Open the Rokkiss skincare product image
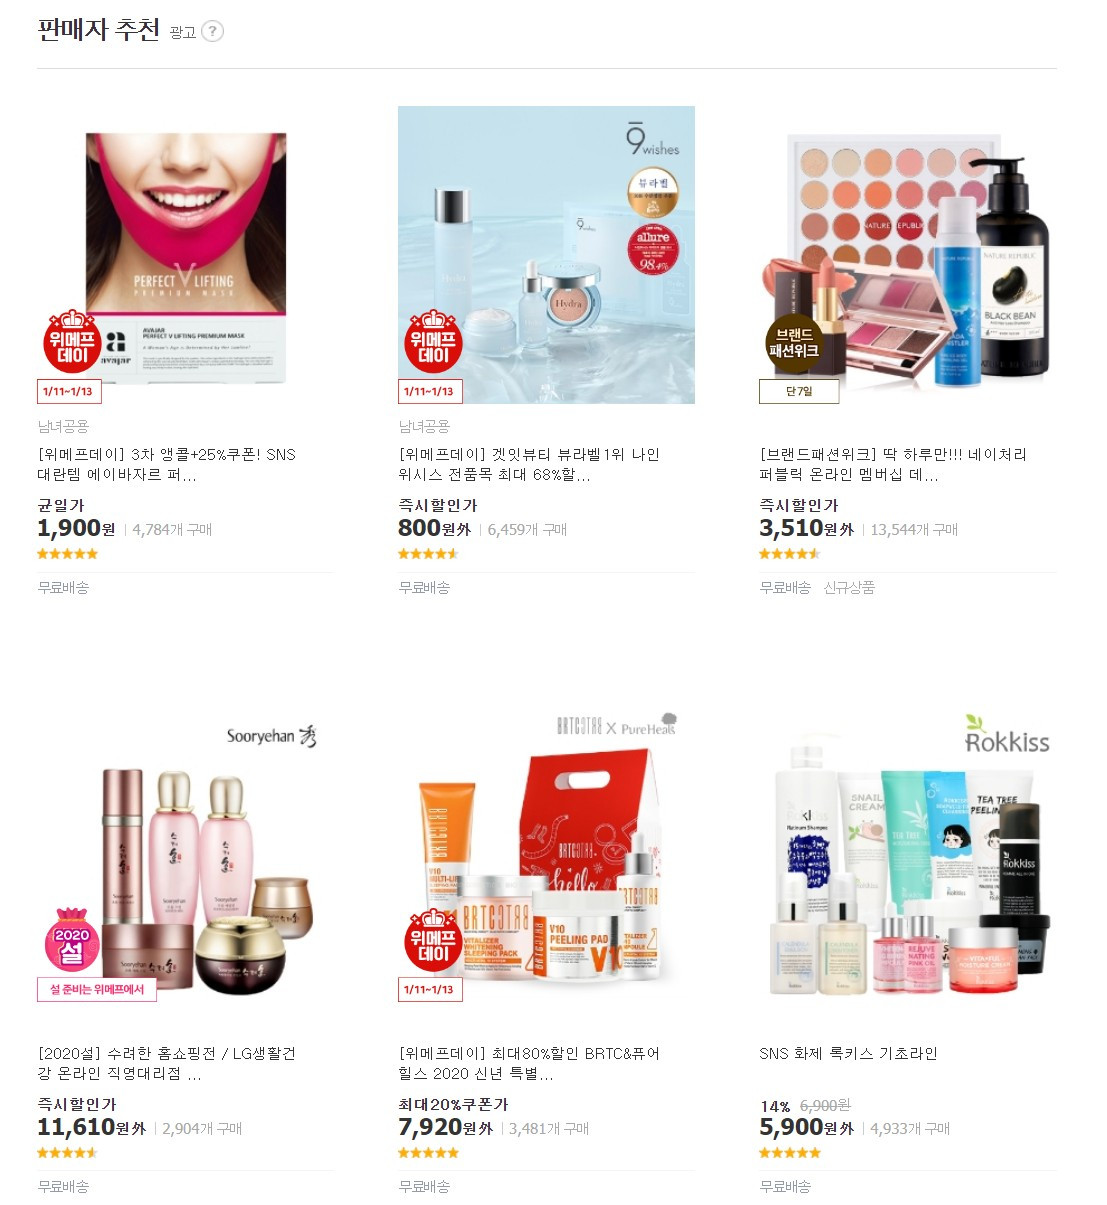Screen dimensions: 1107x1205 [907, 854]
